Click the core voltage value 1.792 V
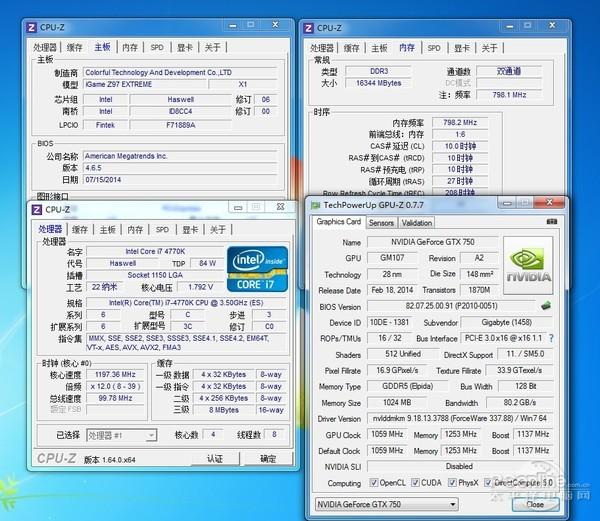The width and height of the screenshot is (600, 521). 201,287
